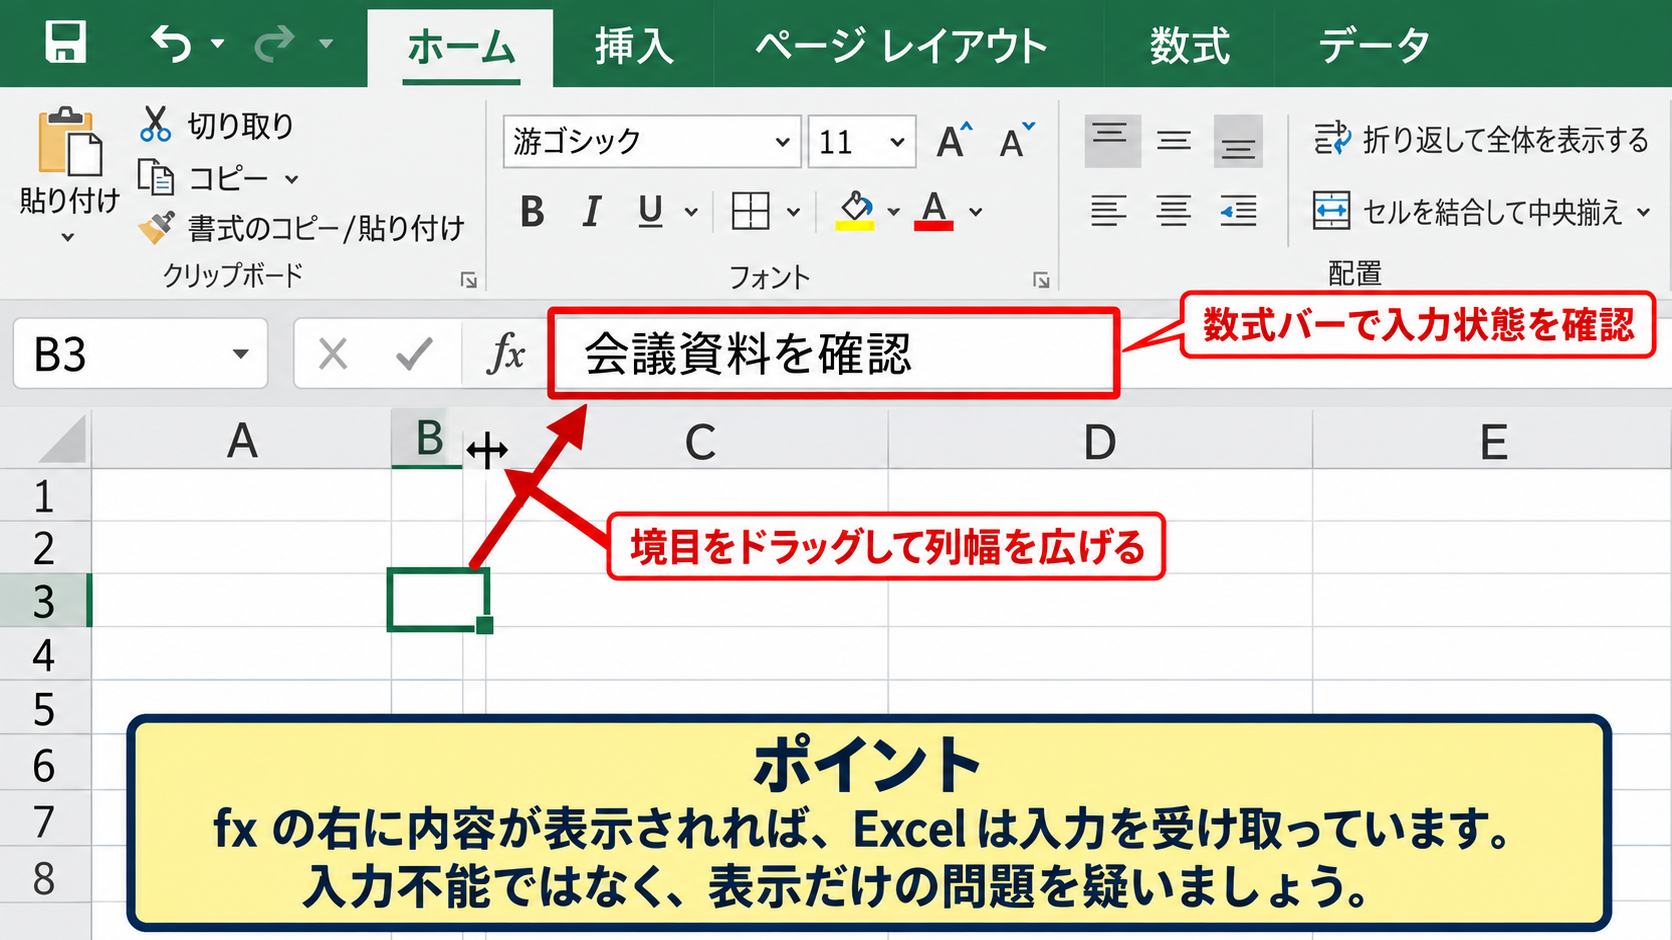The height and width of the screenshot is (940, 1672).
Task: Center text horizontally
Action: tap(1174, 211)
